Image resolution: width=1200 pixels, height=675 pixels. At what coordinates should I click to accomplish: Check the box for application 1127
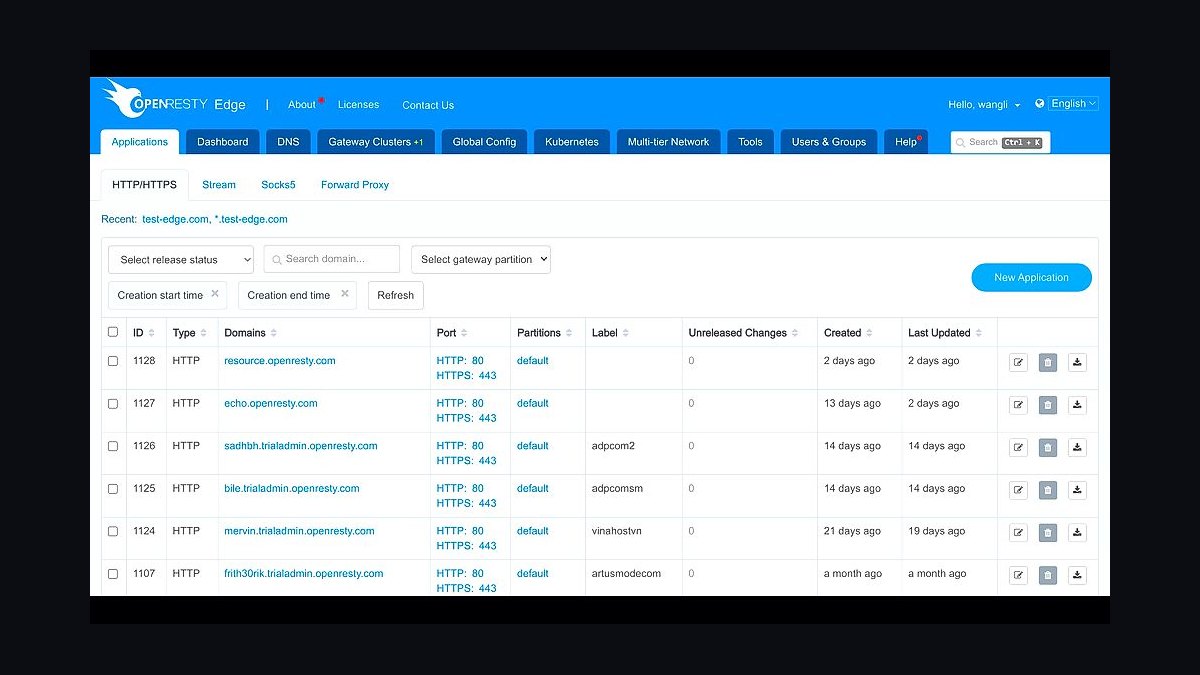pos(113,404)
